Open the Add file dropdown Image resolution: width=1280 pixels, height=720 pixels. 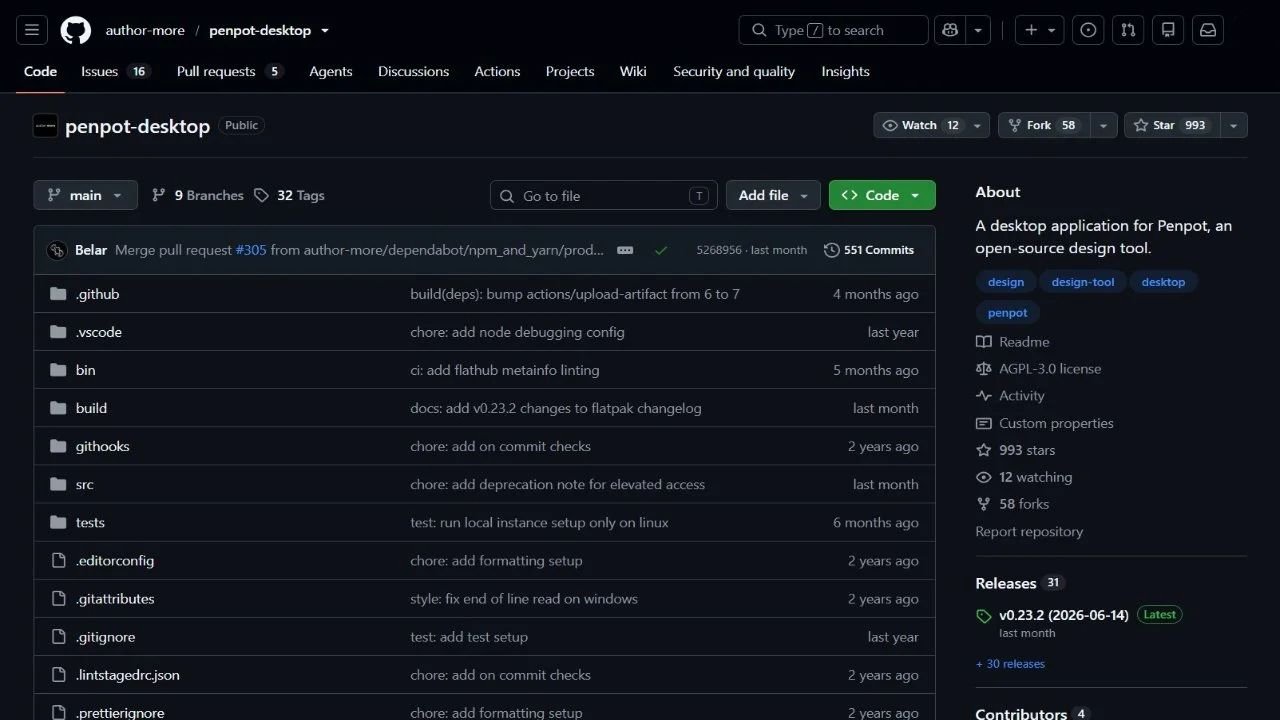coord(773,195)
